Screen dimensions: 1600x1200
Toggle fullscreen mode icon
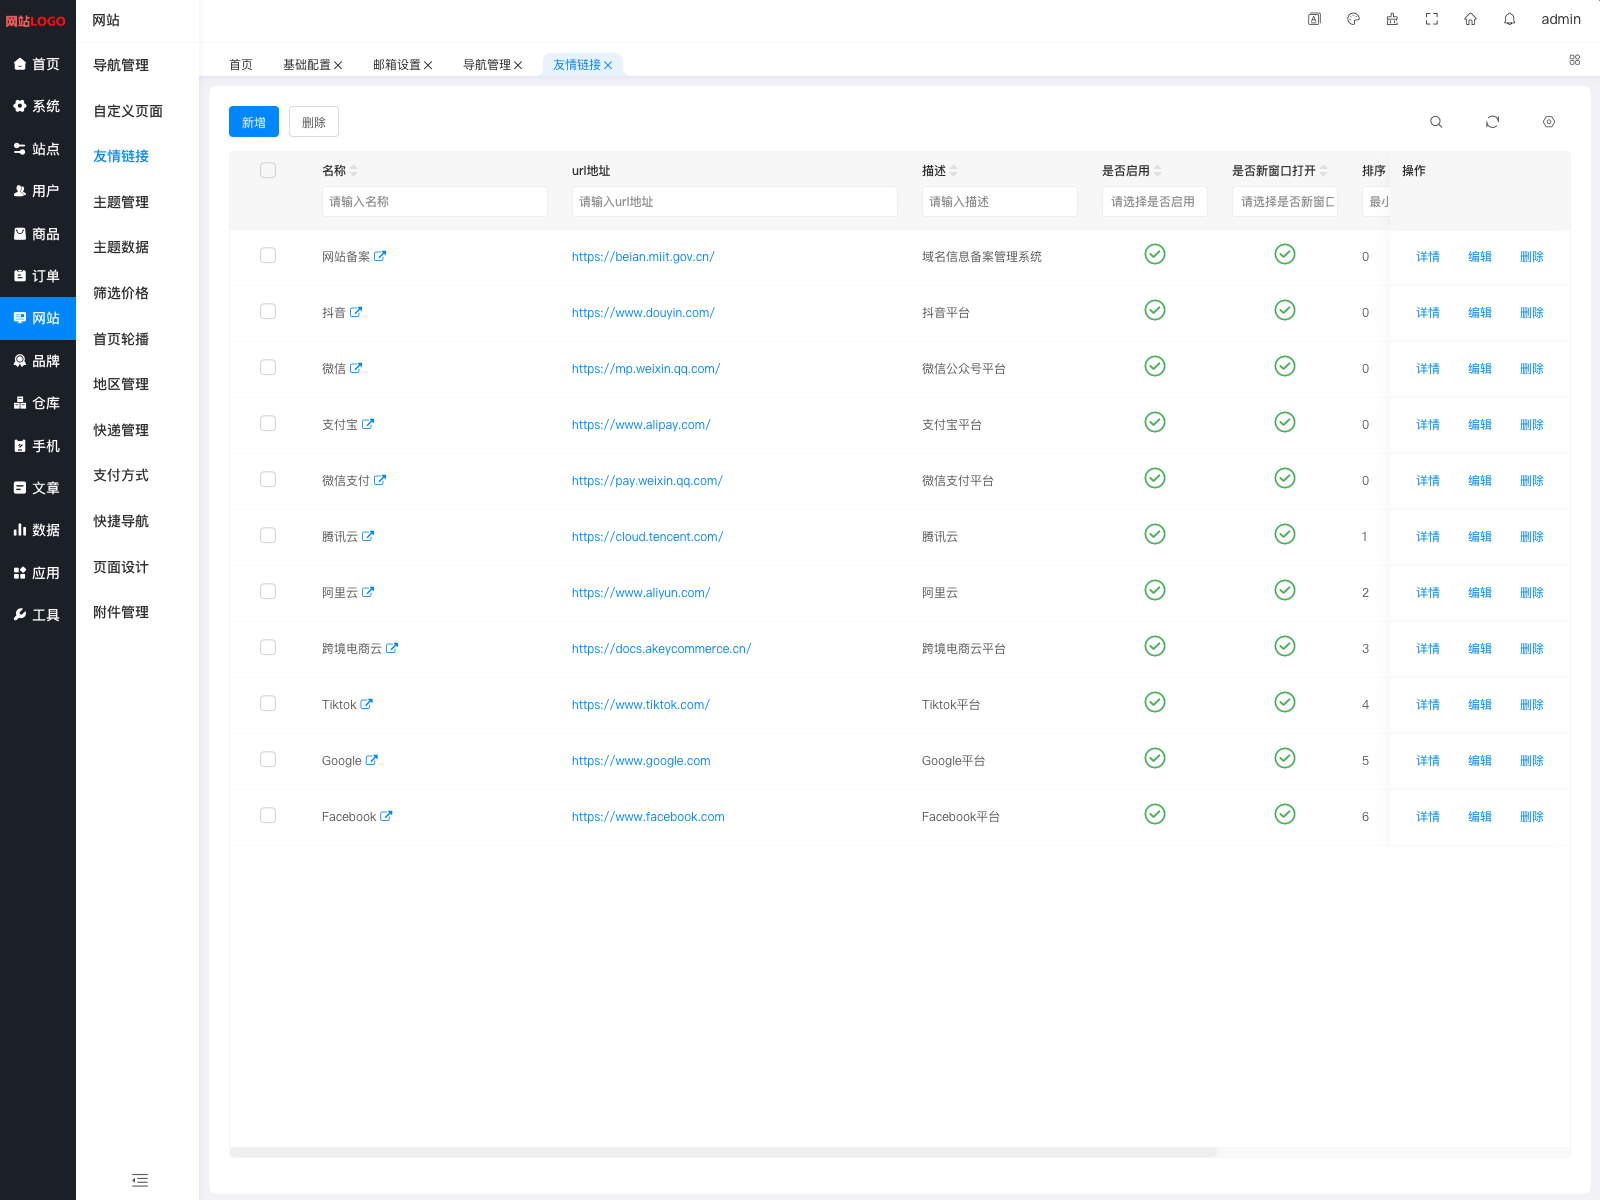tap(1431, 19)
